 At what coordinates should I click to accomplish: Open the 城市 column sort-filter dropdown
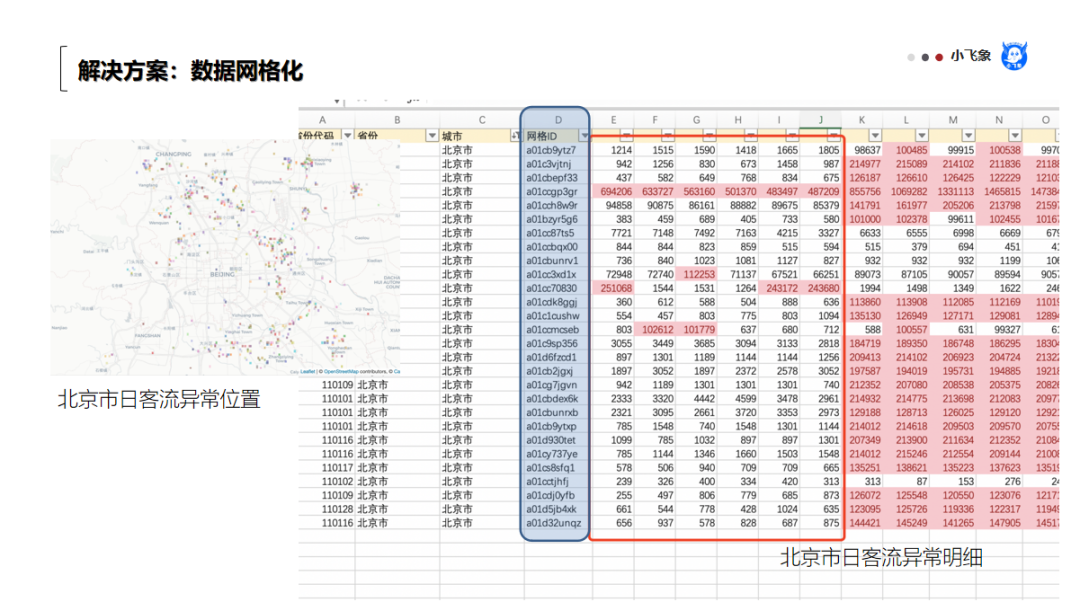pyautogui.click(x=515, y=136)
